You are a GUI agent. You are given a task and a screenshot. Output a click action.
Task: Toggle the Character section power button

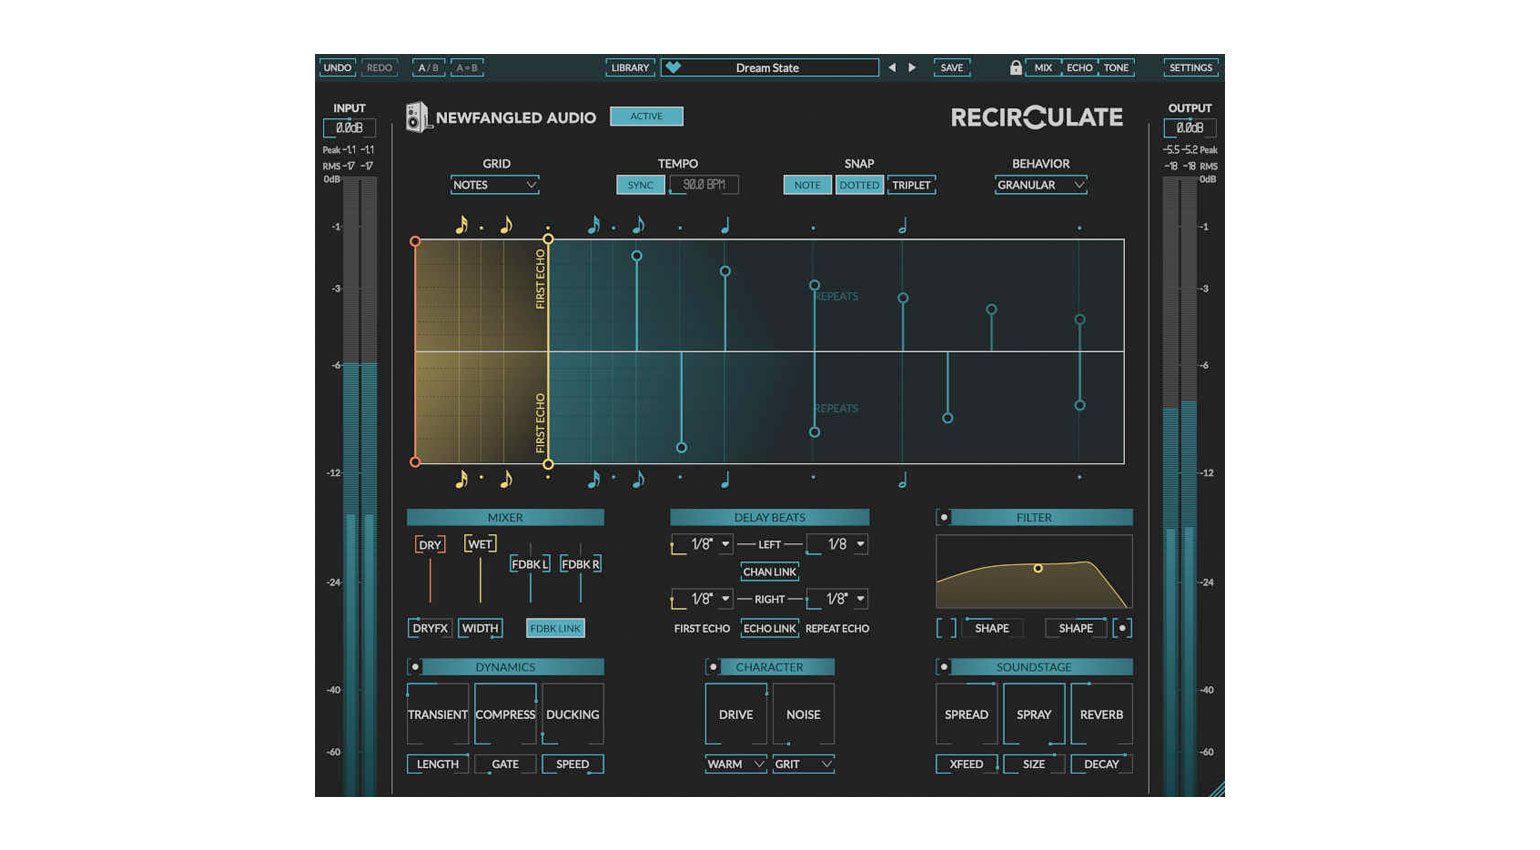[713, 666]
